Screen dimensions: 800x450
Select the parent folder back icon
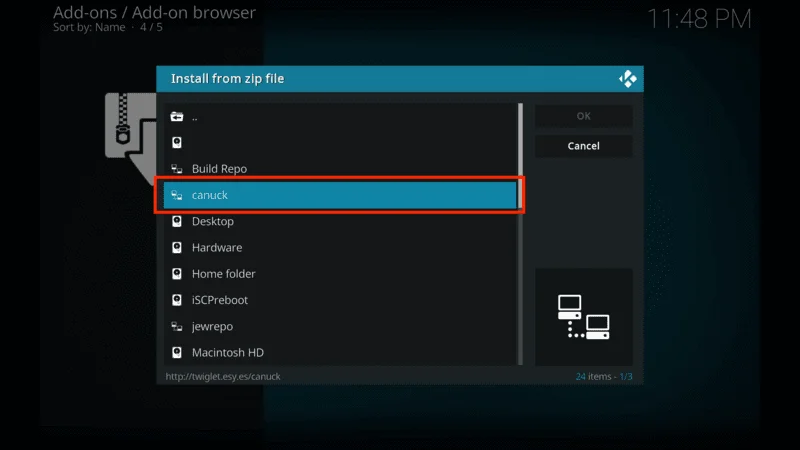click(x=177, y=116)
